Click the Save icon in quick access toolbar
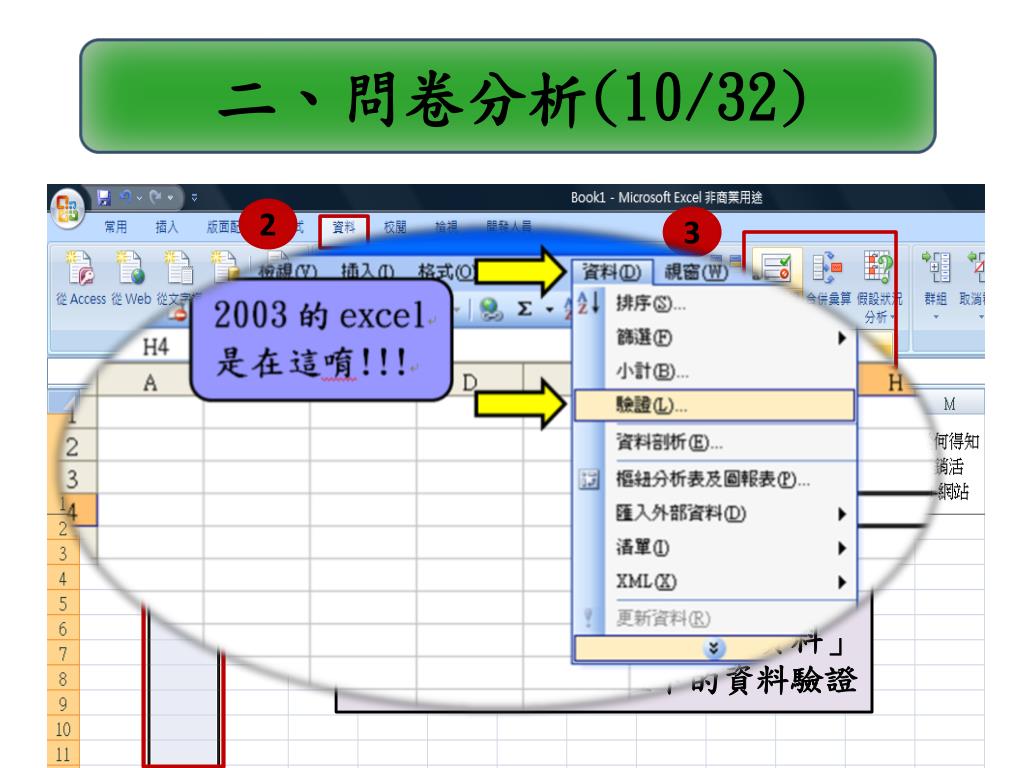The width and height of the screenshot is (1024, 768). pos(103,197)
